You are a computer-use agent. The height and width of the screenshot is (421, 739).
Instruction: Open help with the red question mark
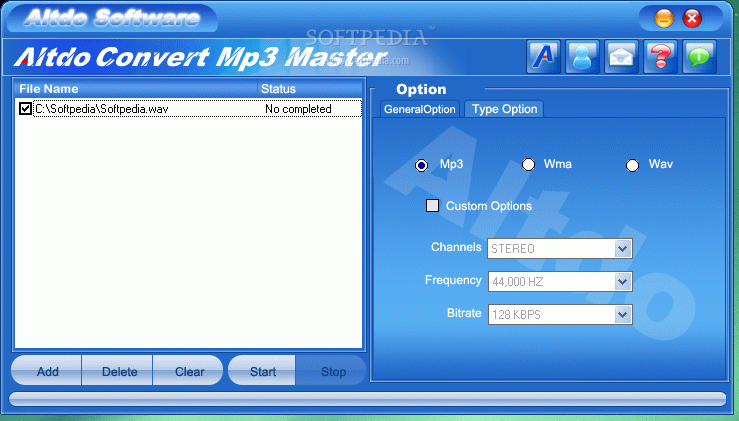(660, 57)
